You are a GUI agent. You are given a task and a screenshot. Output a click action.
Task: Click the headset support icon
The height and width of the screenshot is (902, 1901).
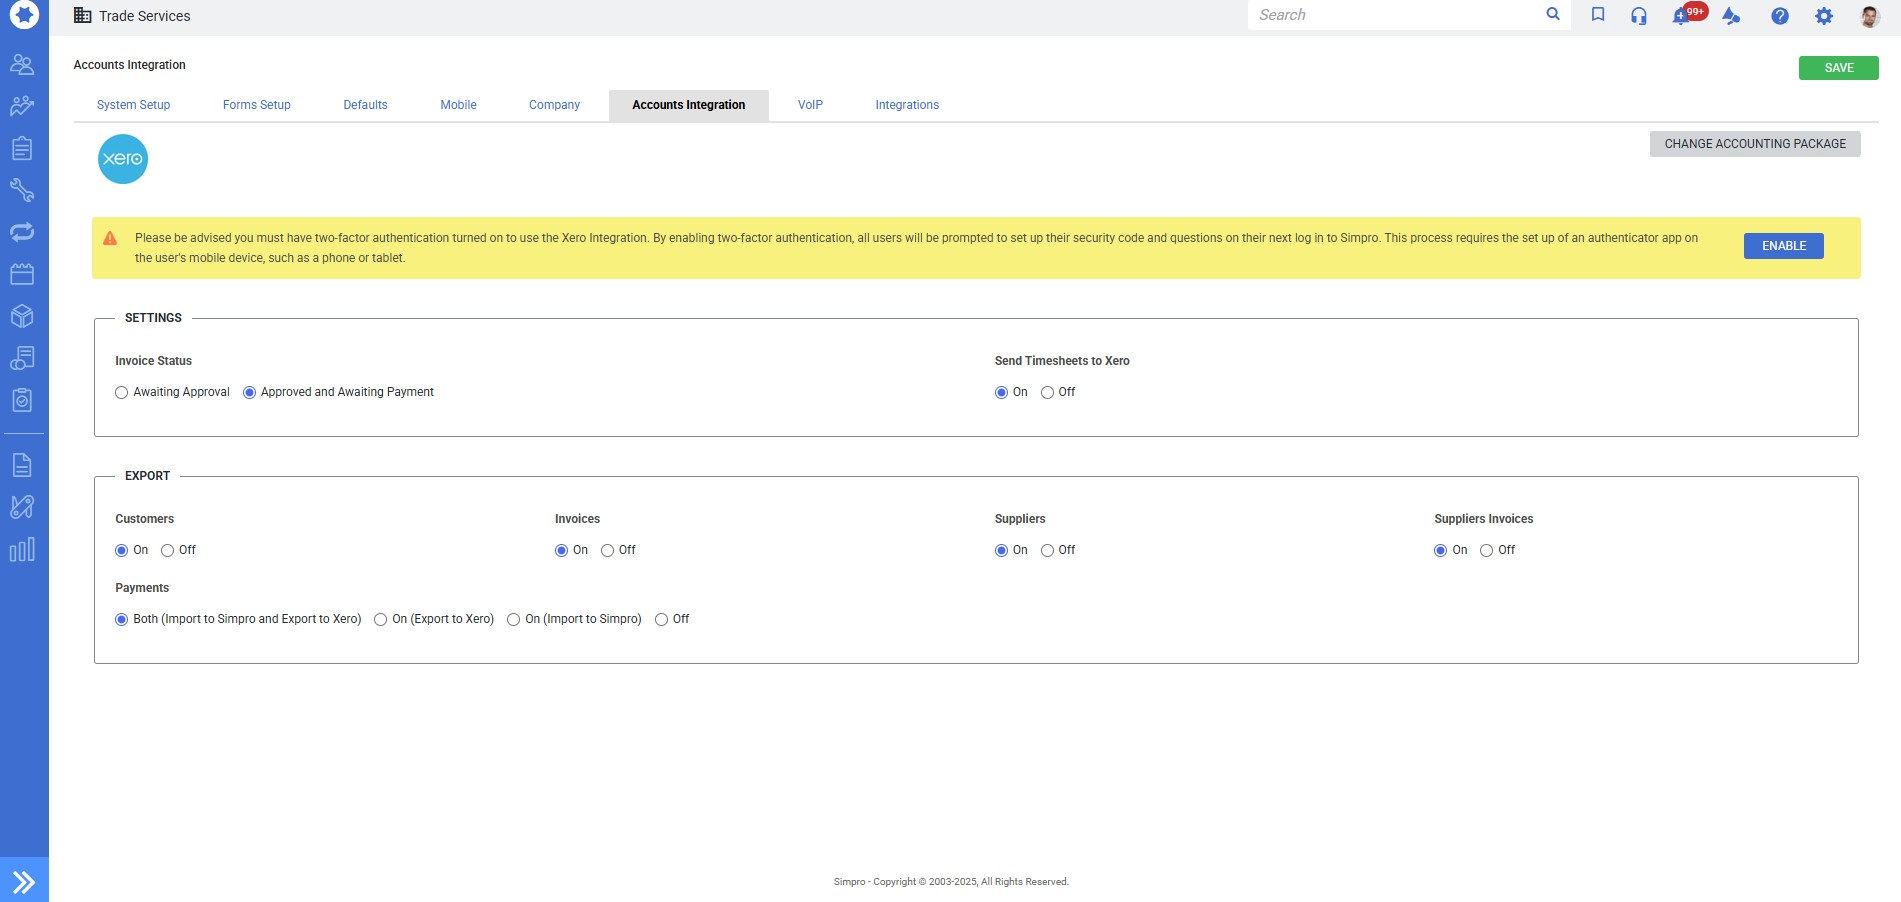coord(1638,16)
